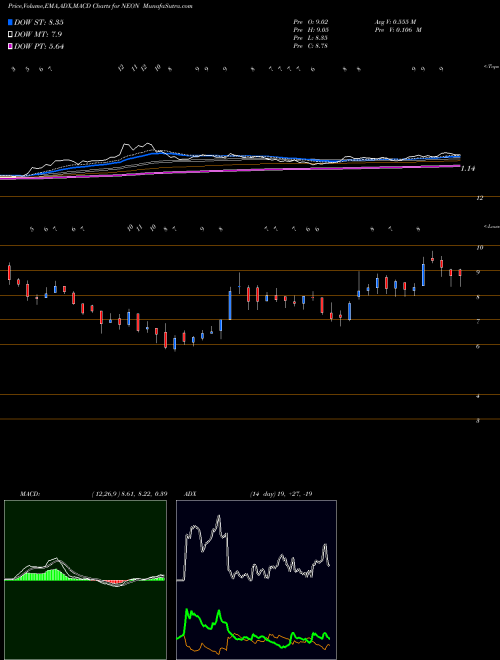500x660 pixels.
Task: Click the highest candle near the 10 line
Action: coord(432,258)
